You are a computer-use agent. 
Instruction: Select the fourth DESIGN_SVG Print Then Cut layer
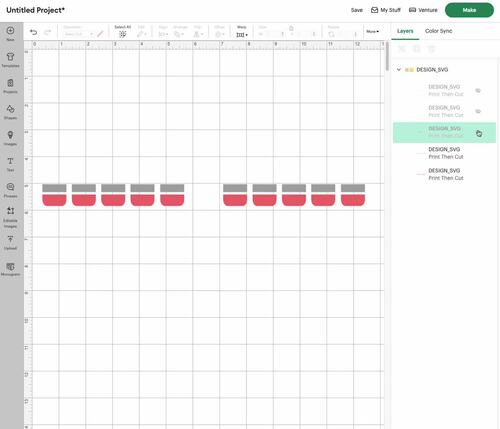(444, 153)
